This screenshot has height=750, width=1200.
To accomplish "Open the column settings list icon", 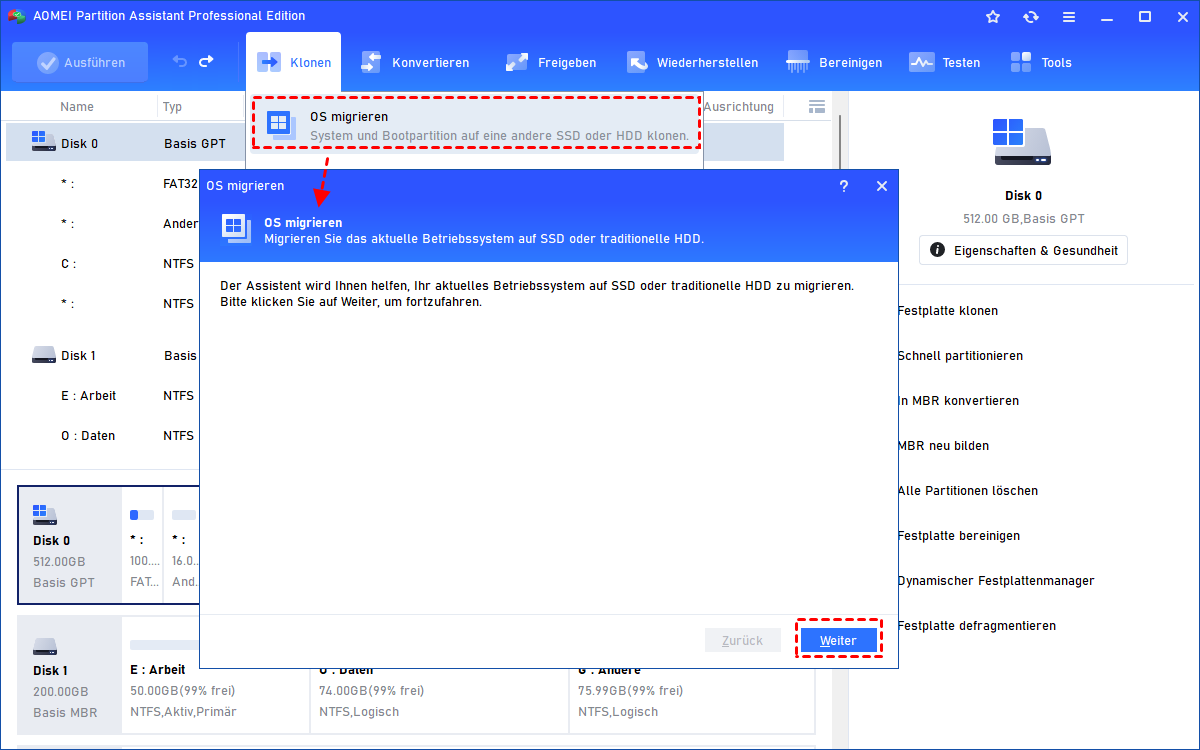I will click(x=817, y=106).
